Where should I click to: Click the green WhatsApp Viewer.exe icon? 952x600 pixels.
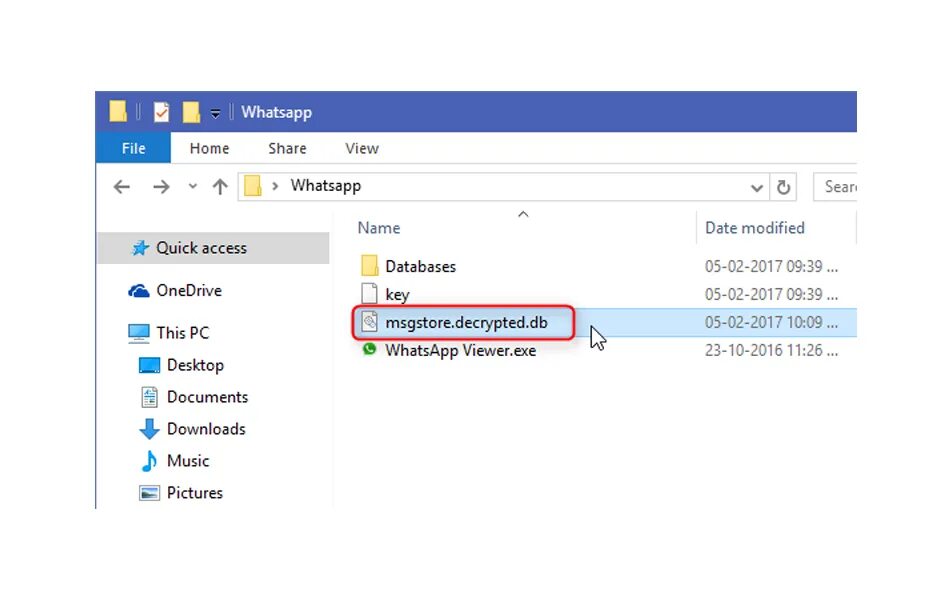tap(369, 349)
